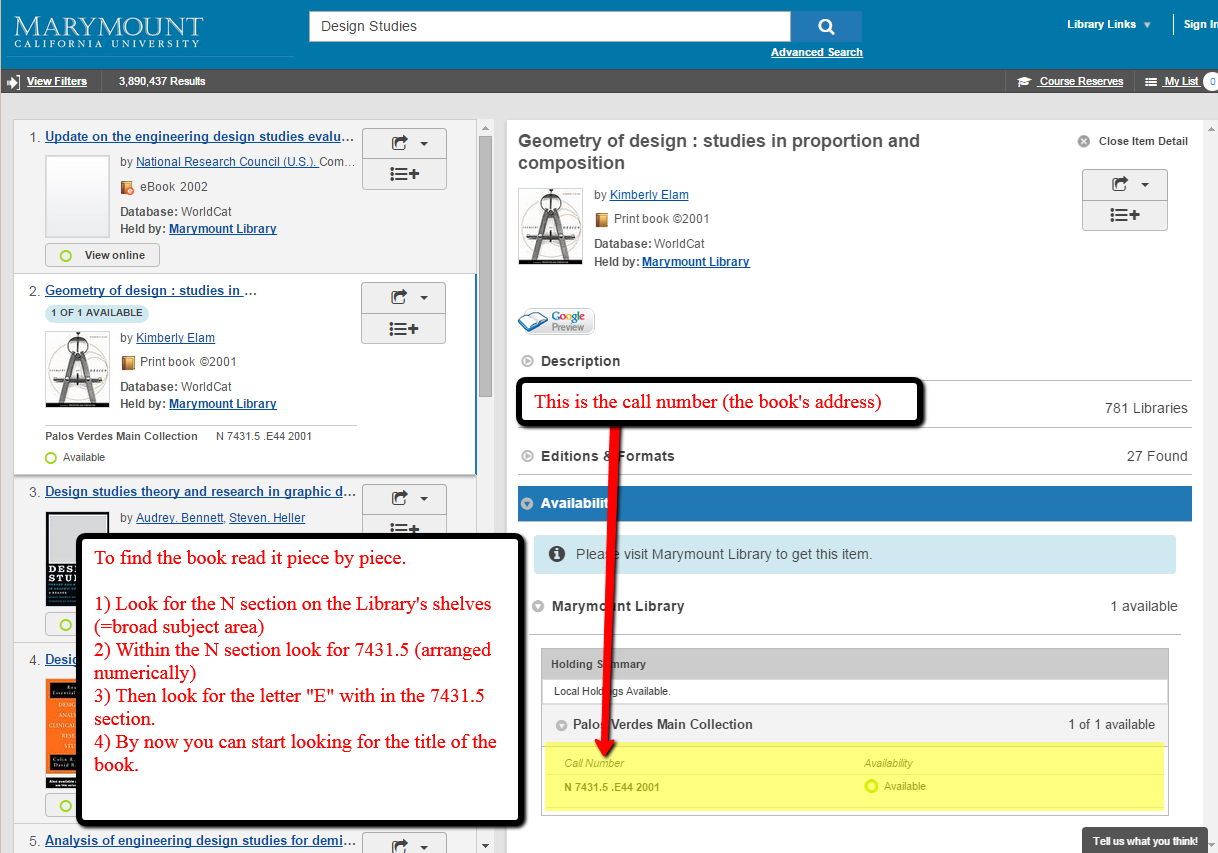Open Marymount Library link in result 1
The height and width of the screenshot is (853, 1218).
tap(223, 229)
